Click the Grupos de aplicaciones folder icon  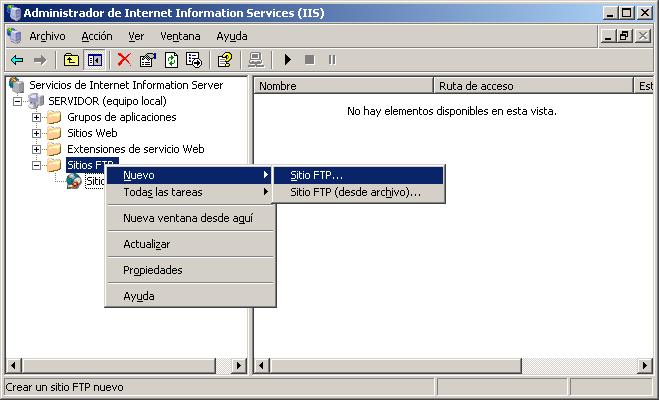point(53,117)
